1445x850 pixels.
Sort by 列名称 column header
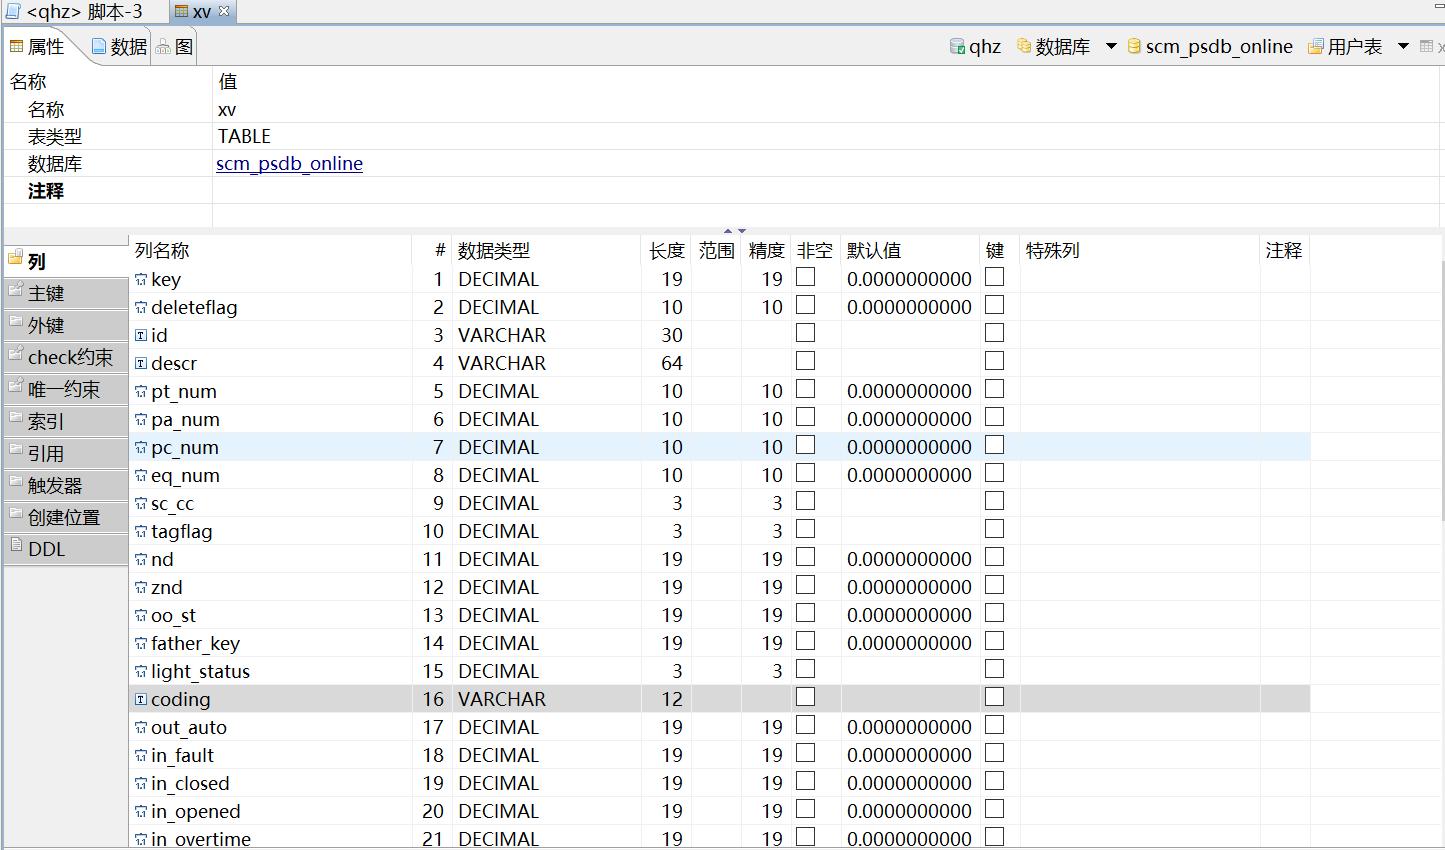[x=271, y=250]
